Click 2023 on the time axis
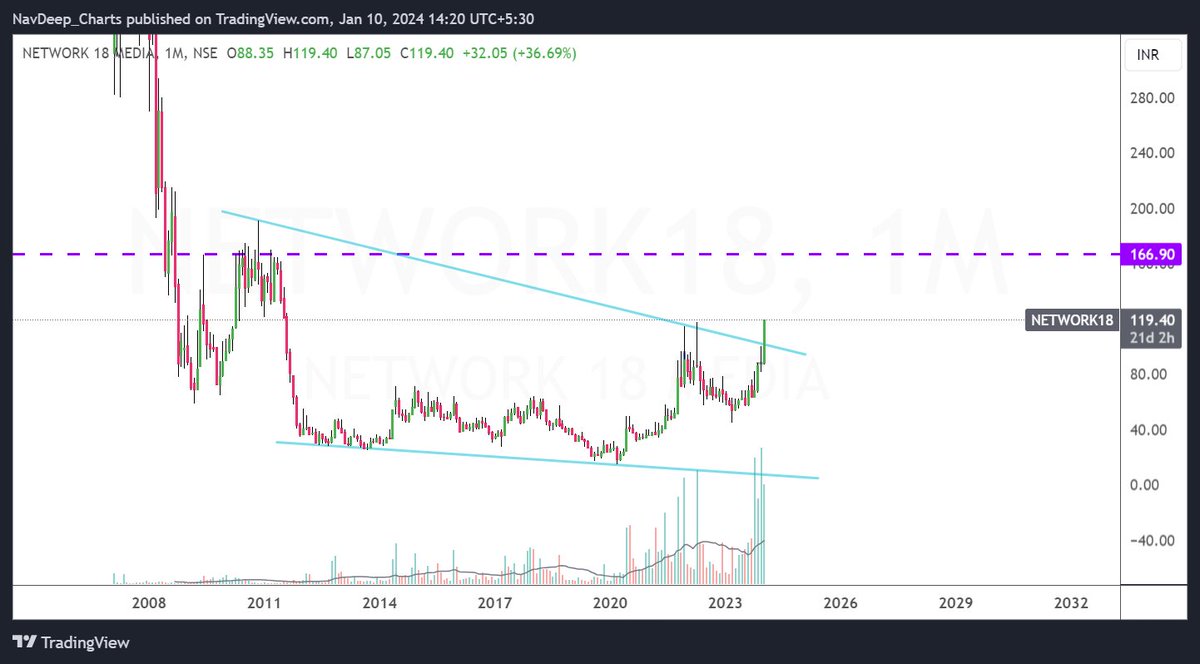This screenshot has height=664, width=1200. [x=726, y=603]
